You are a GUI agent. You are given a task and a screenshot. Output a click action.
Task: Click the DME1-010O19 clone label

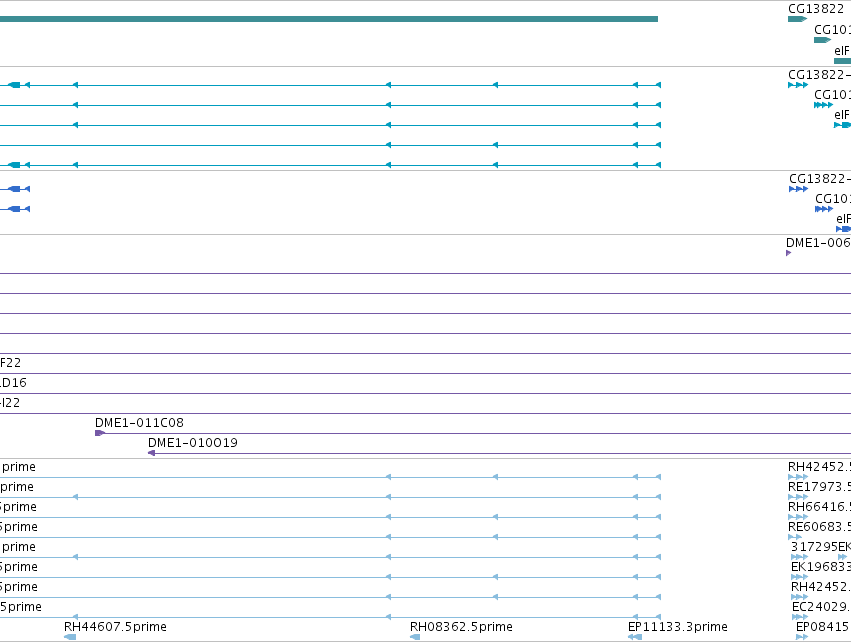coord(193,443)
